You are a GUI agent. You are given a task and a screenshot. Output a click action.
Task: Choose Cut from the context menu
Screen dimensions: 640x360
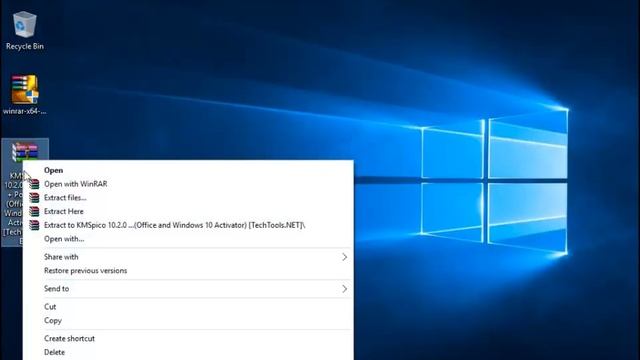point(188,307)
